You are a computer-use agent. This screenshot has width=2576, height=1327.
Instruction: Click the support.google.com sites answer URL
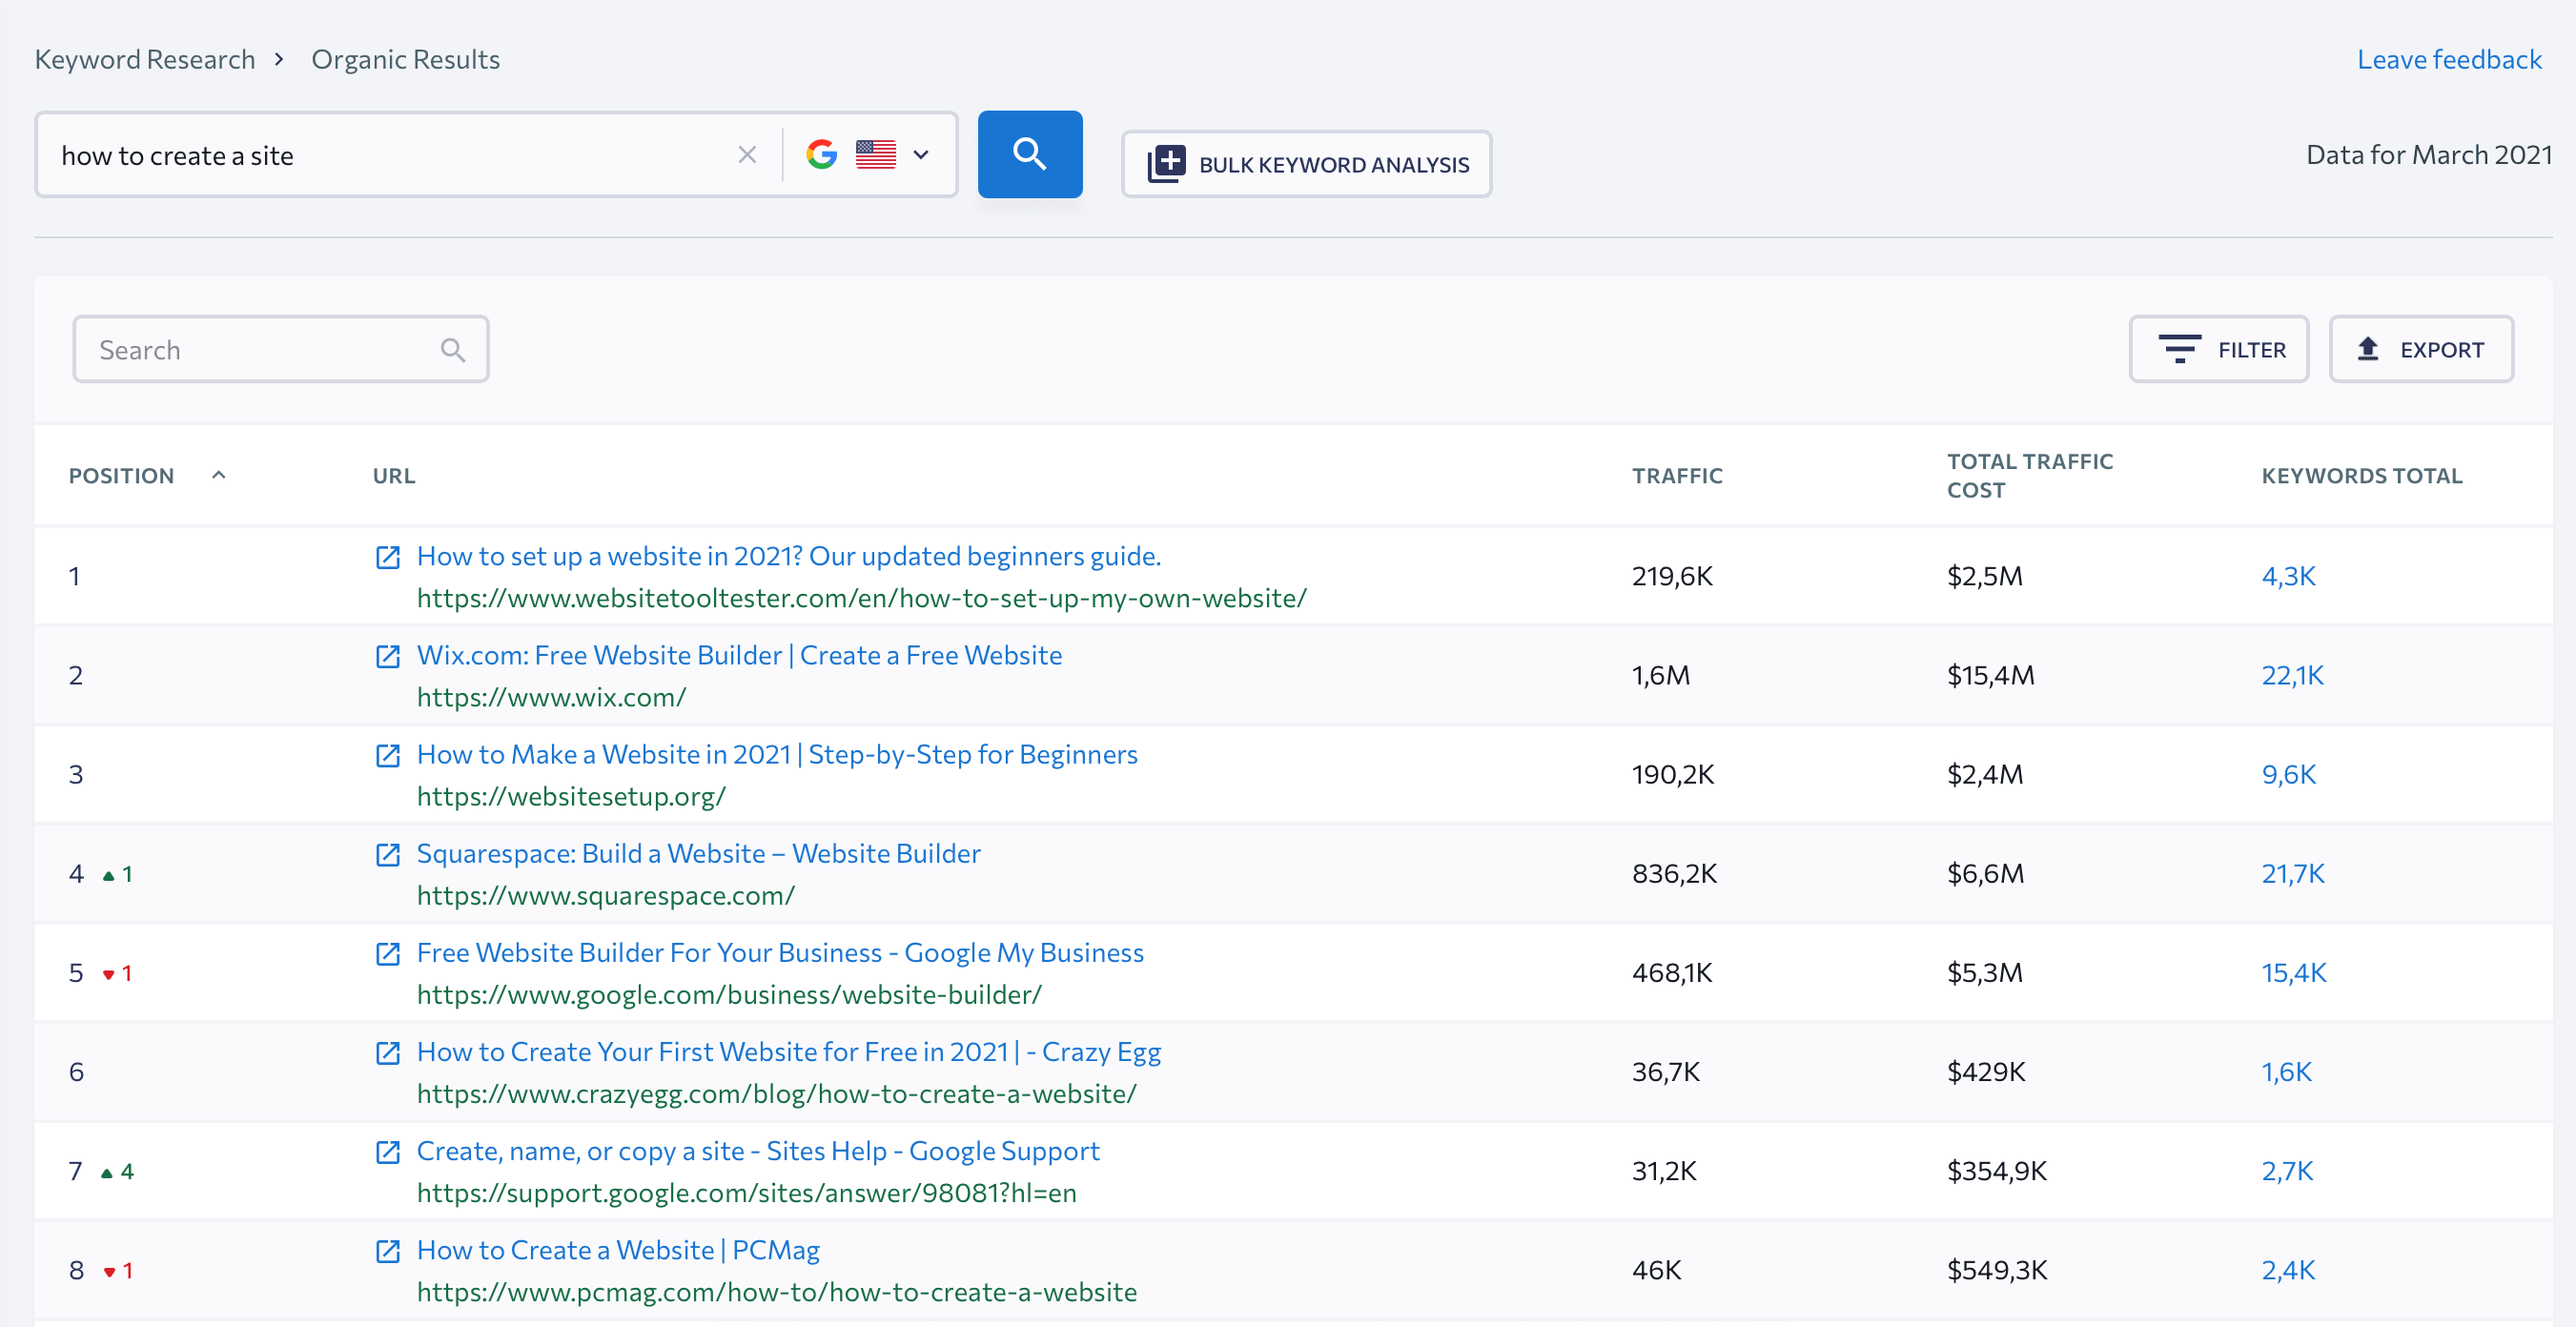(747, 1192)
